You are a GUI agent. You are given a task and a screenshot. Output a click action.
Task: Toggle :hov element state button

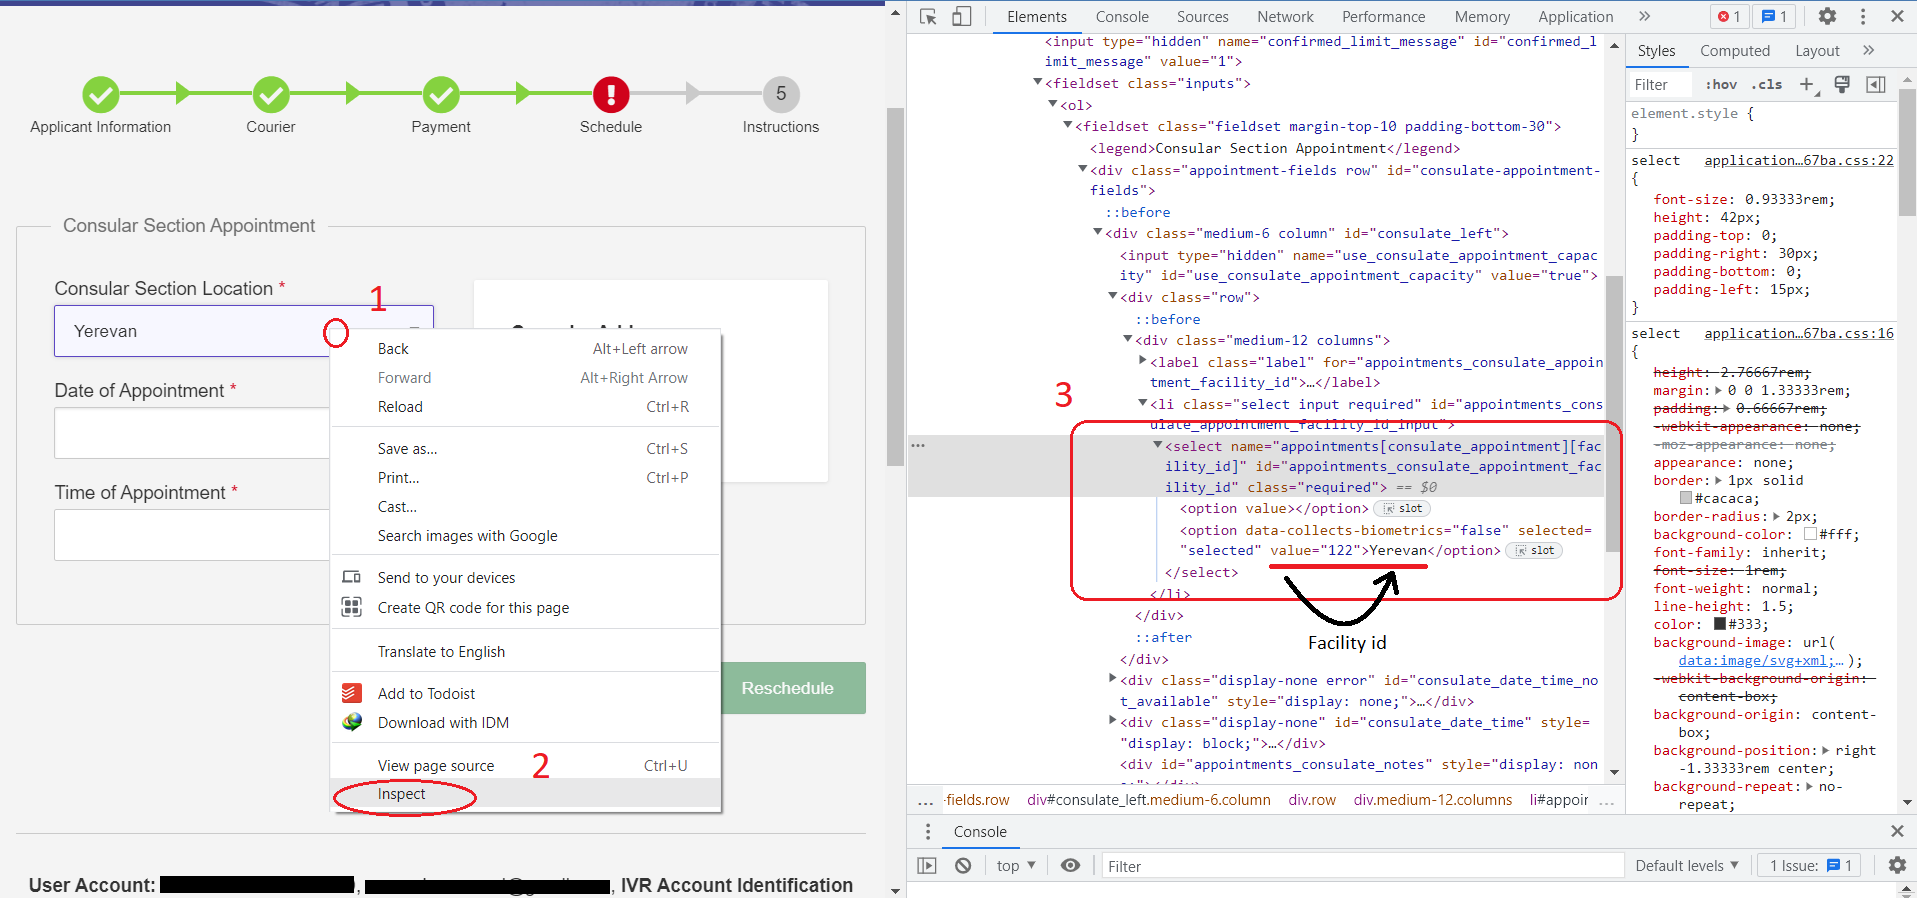[x=1721, y=84]
